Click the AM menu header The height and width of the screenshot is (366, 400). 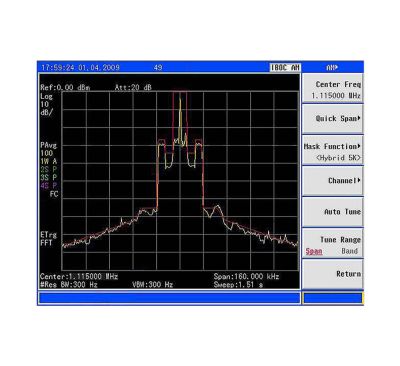332,68
